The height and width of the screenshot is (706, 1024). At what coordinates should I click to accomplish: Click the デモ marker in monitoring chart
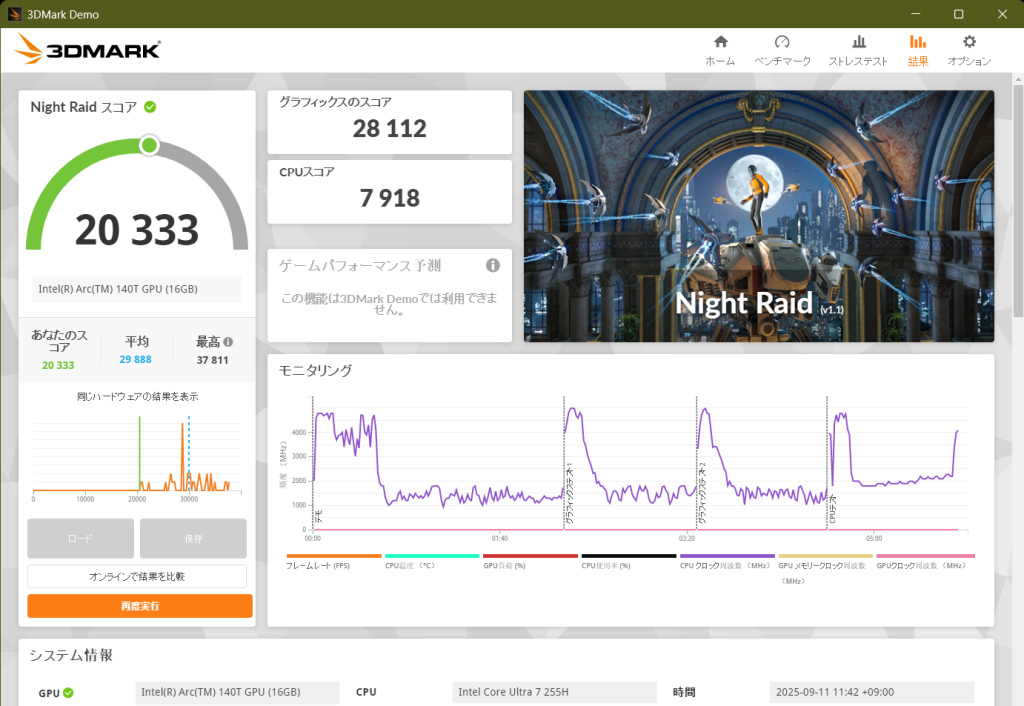[x=318, y=517]
